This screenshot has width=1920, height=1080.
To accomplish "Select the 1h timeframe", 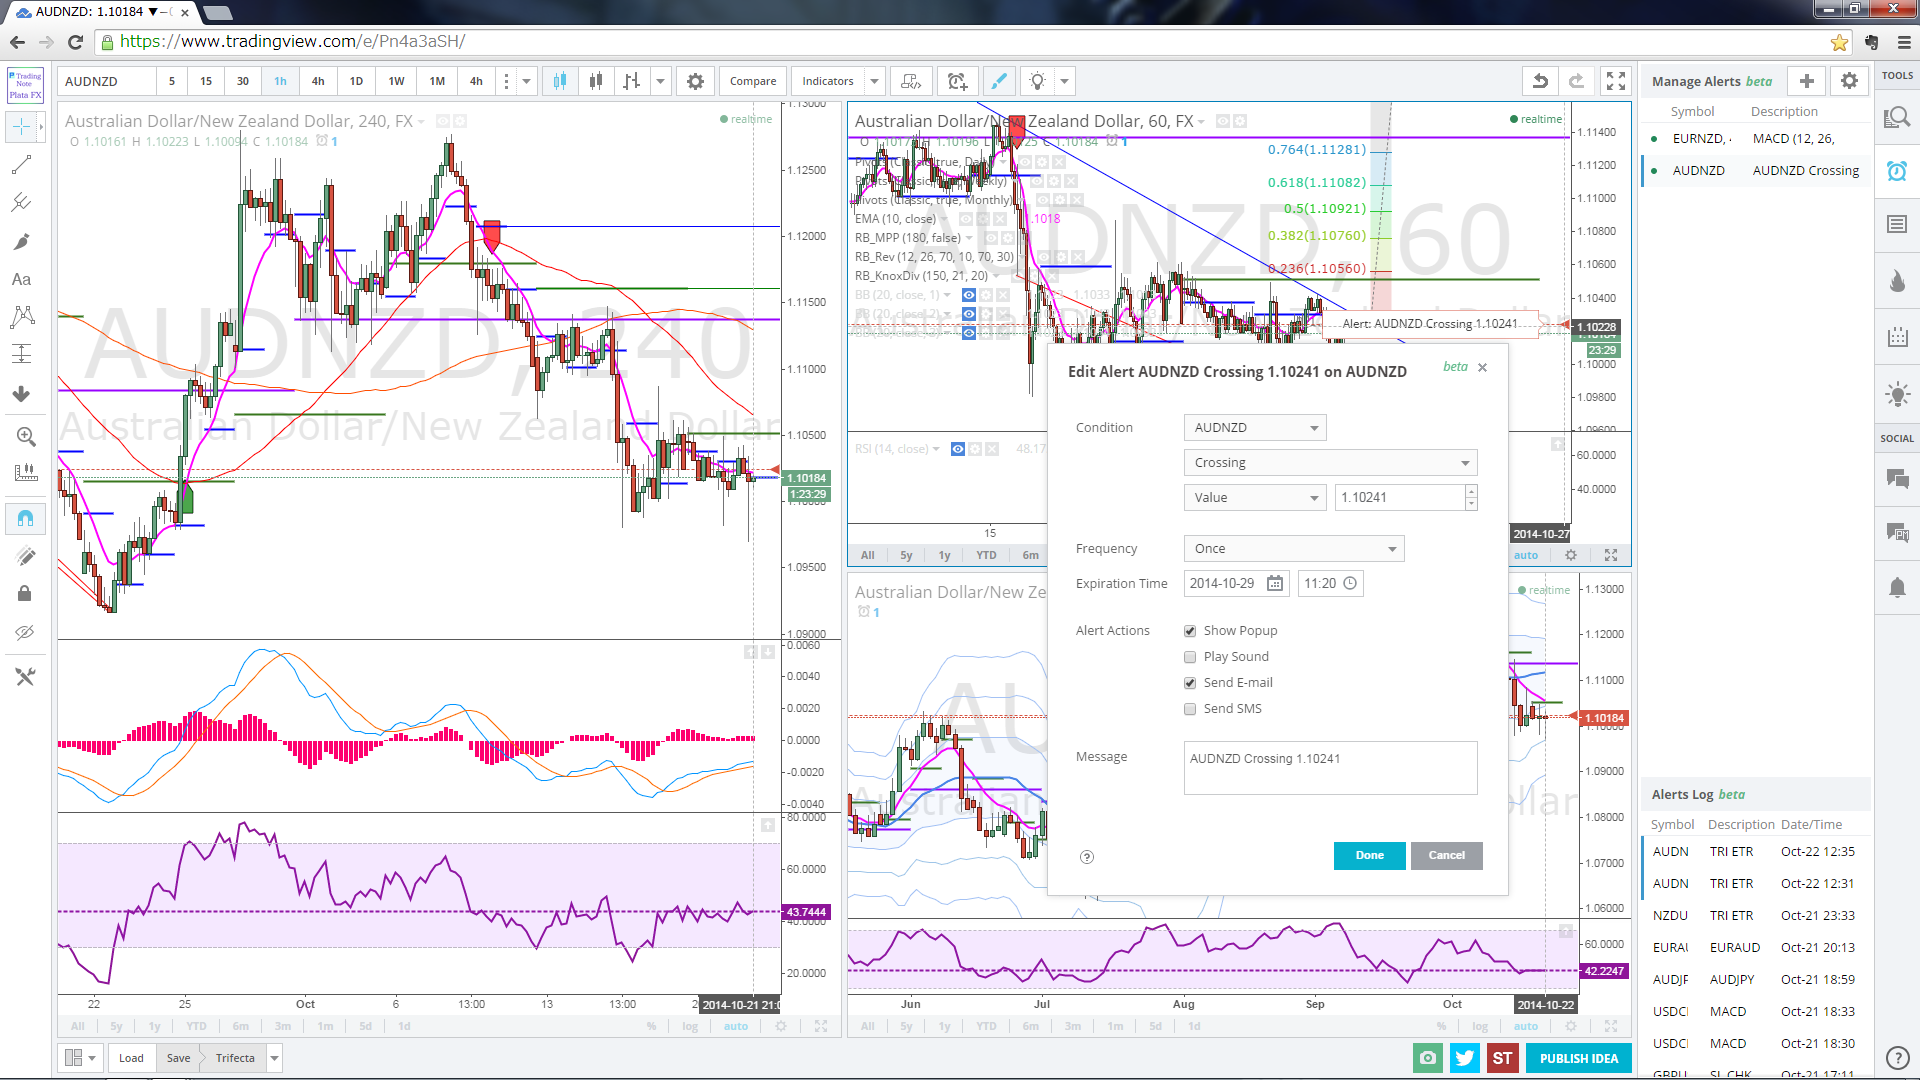I will [281, 81].
